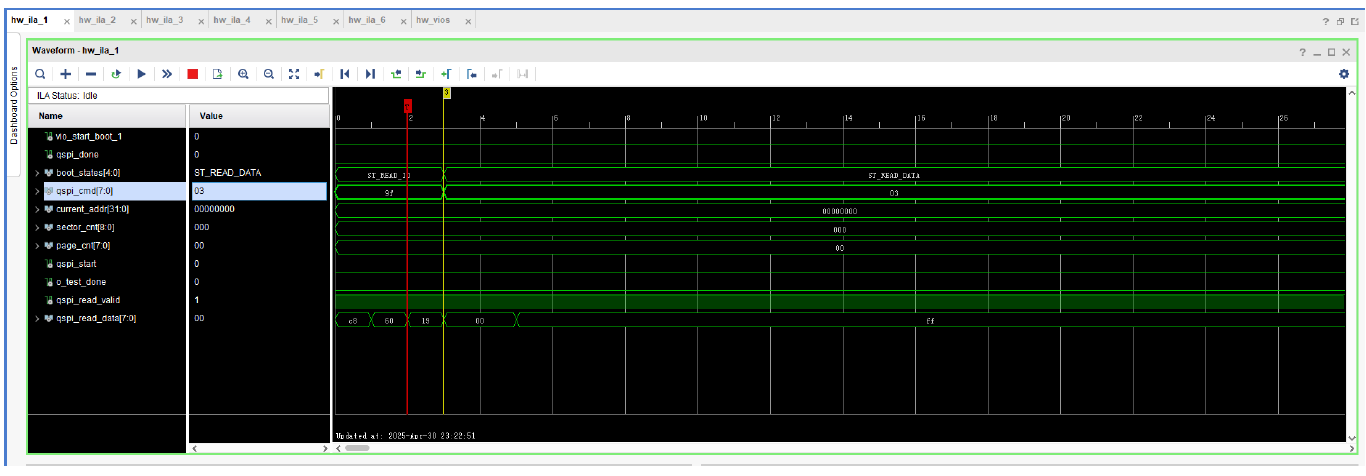1366x476 pixels.
Task: Close the hw_ila_3 tab
Action: point(200,21)
